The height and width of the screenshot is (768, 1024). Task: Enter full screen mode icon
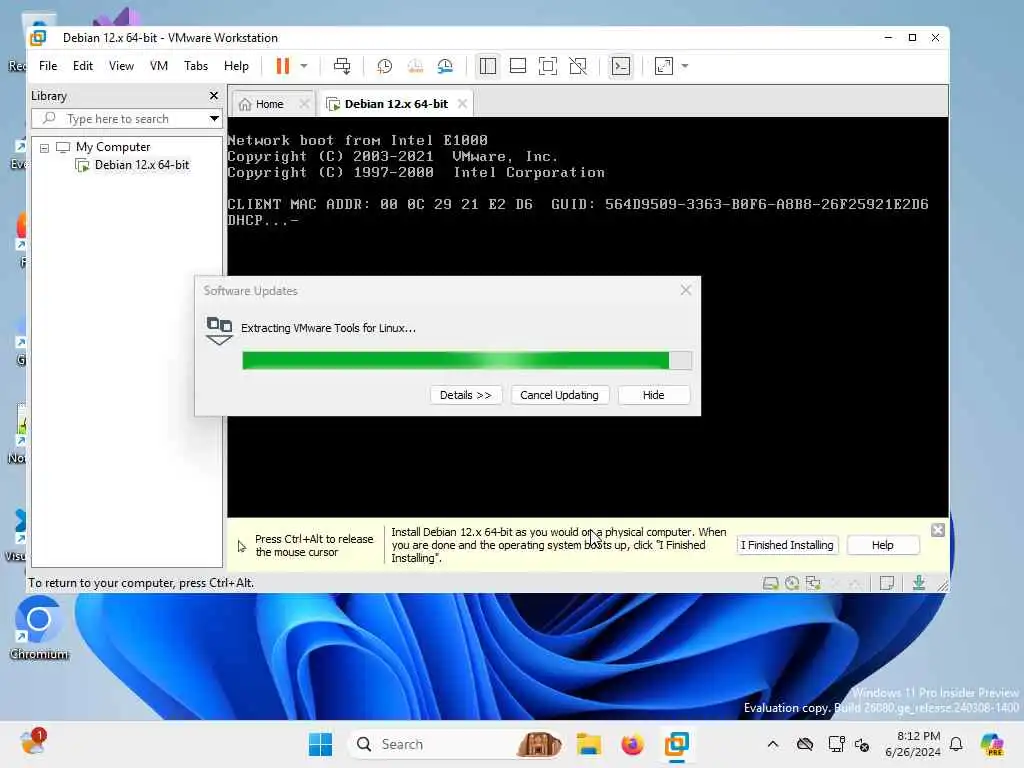(548, 66)
